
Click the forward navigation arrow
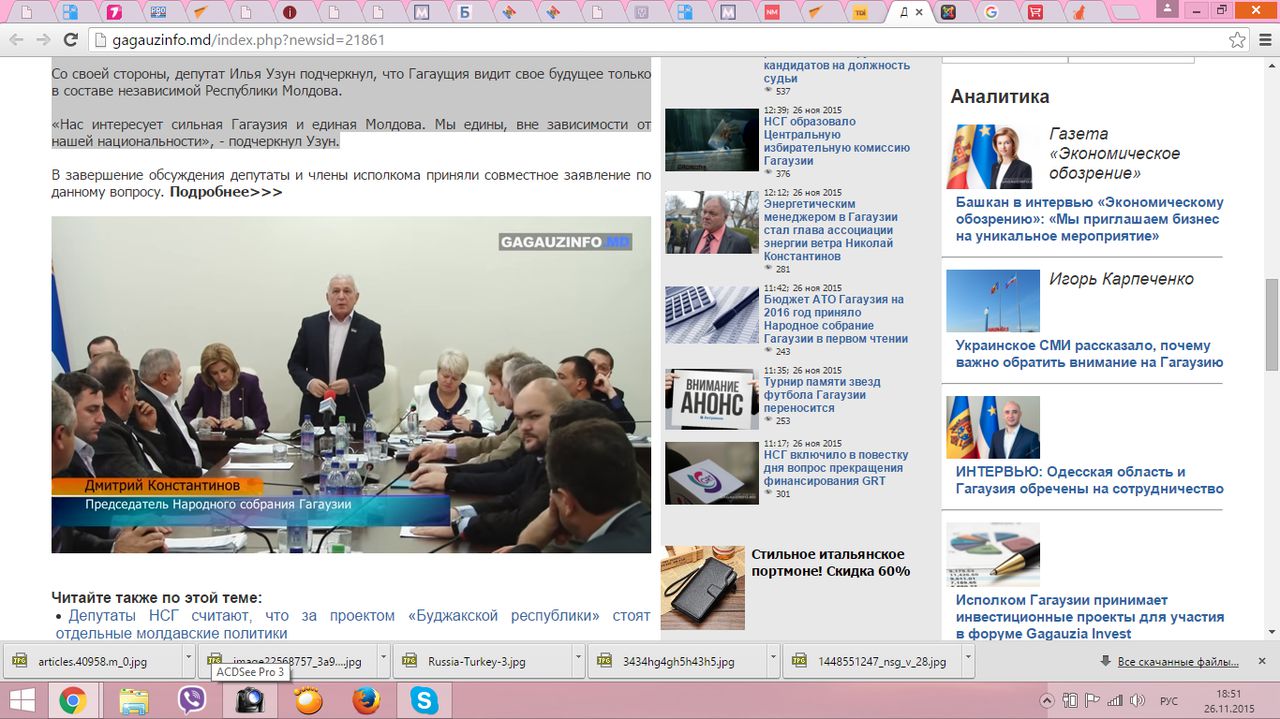pyautogui.click(x=43, y=40)
